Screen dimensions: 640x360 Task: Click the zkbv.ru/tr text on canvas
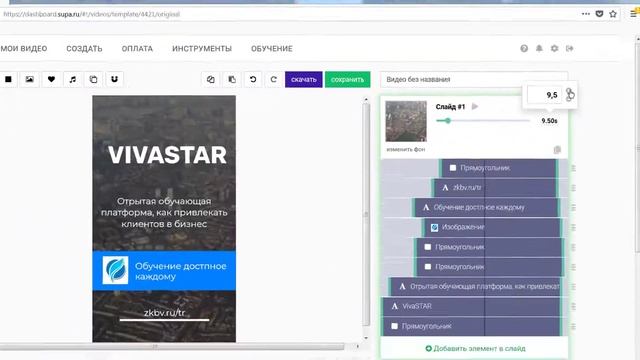click(x=164, y=313)
